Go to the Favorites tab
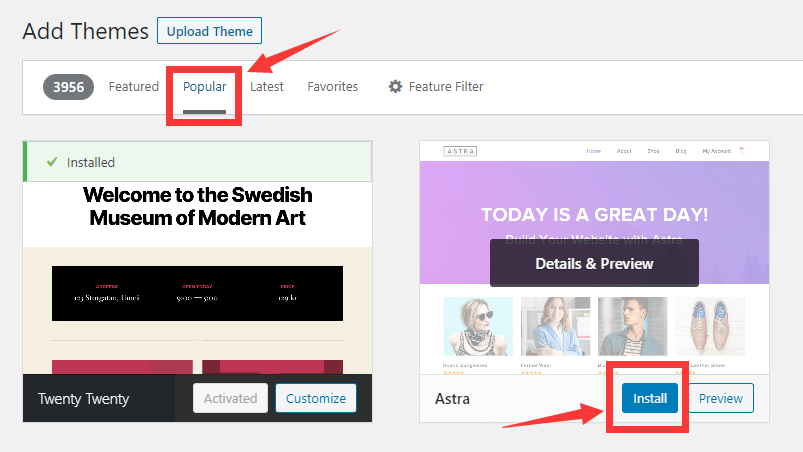 [332, 87]
